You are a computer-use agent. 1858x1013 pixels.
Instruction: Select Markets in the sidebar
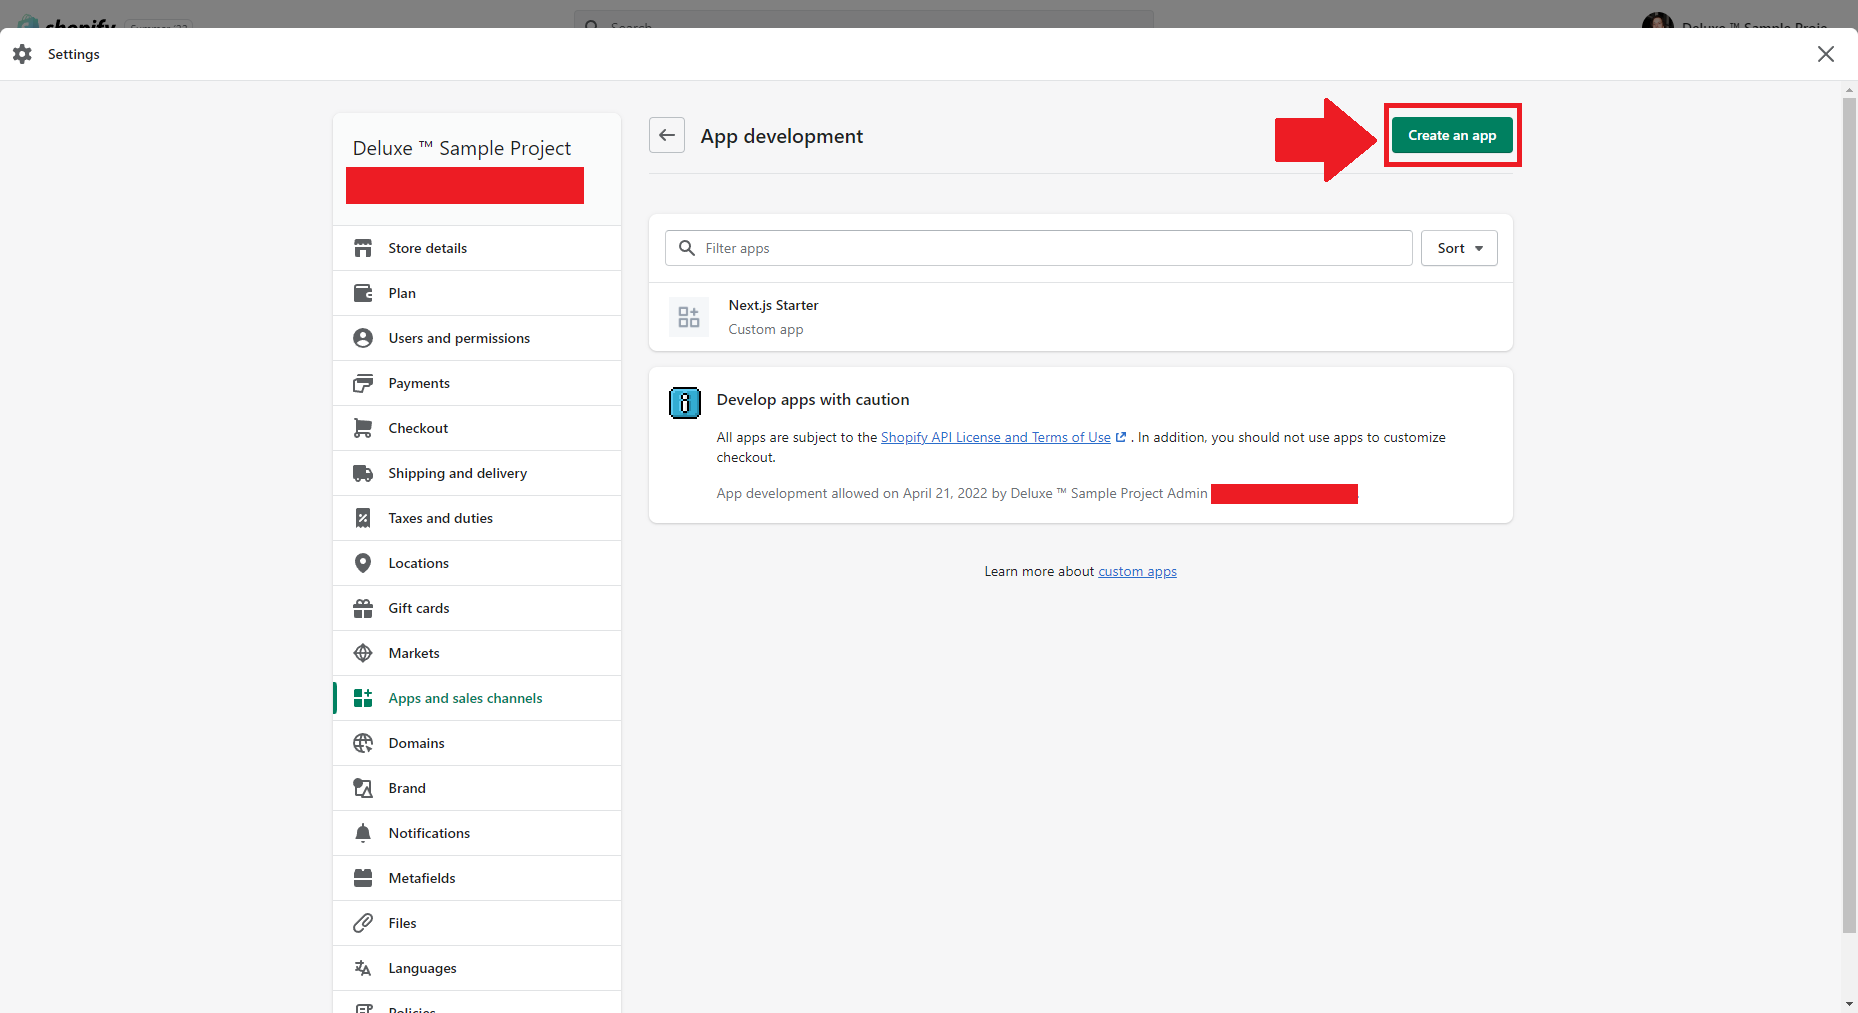pos(477,653)
